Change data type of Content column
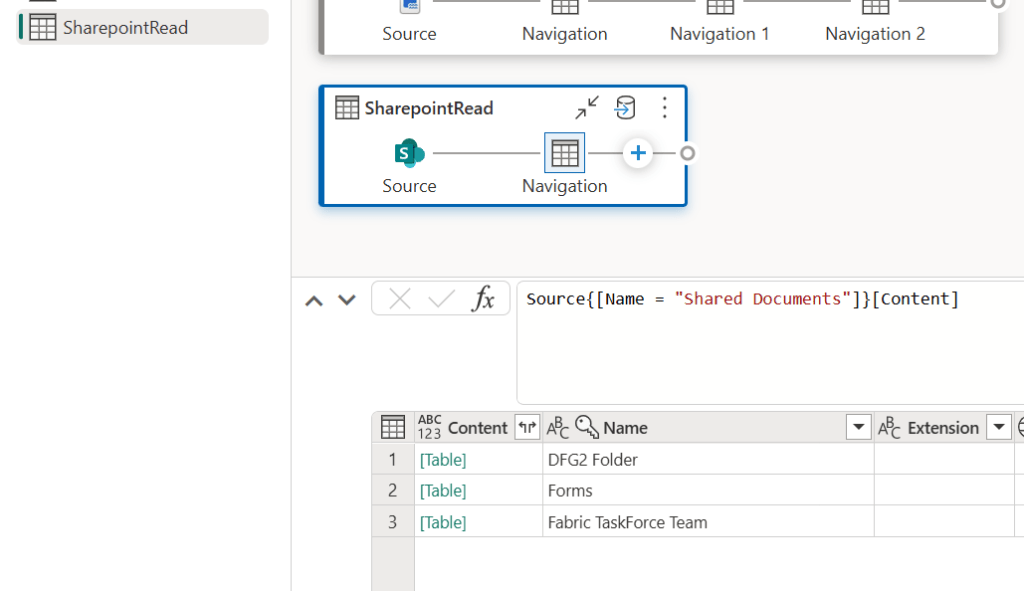Screen dimensions: 1024x591 (x=430, y=428)
